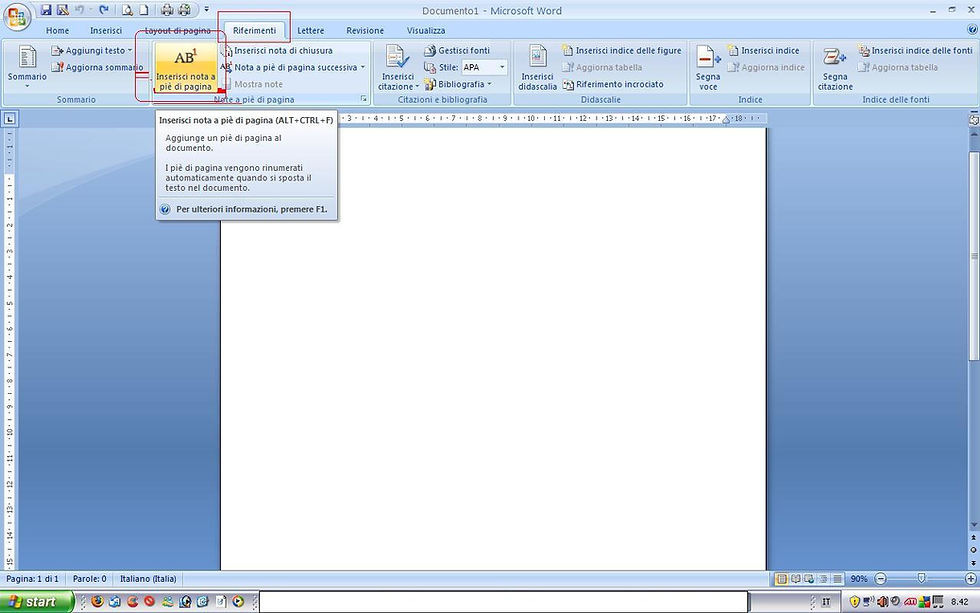
Task: Click the New blank document icon
Action: pyautogui.click(x=144, y=10)
